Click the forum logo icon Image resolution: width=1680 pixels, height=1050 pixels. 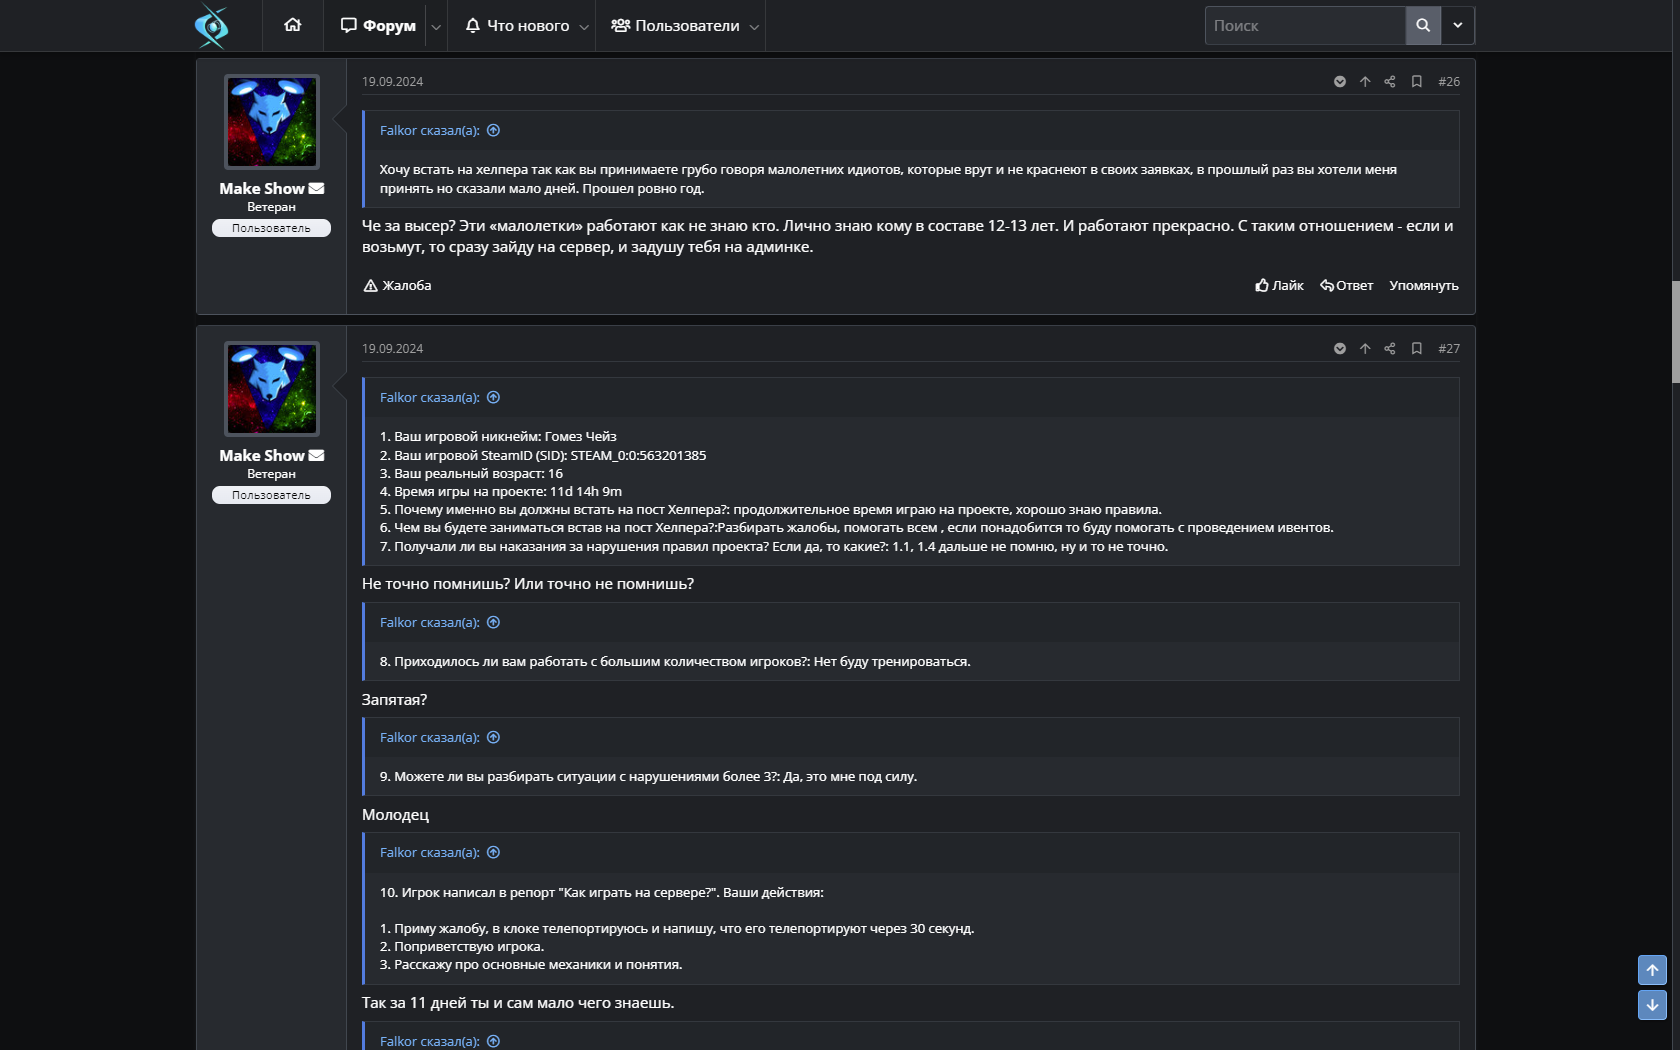coord(212,26)
